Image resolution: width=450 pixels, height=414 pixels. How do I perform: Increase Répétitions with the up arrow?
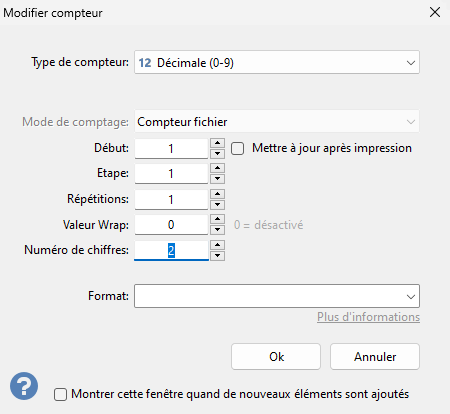point(218,194)
